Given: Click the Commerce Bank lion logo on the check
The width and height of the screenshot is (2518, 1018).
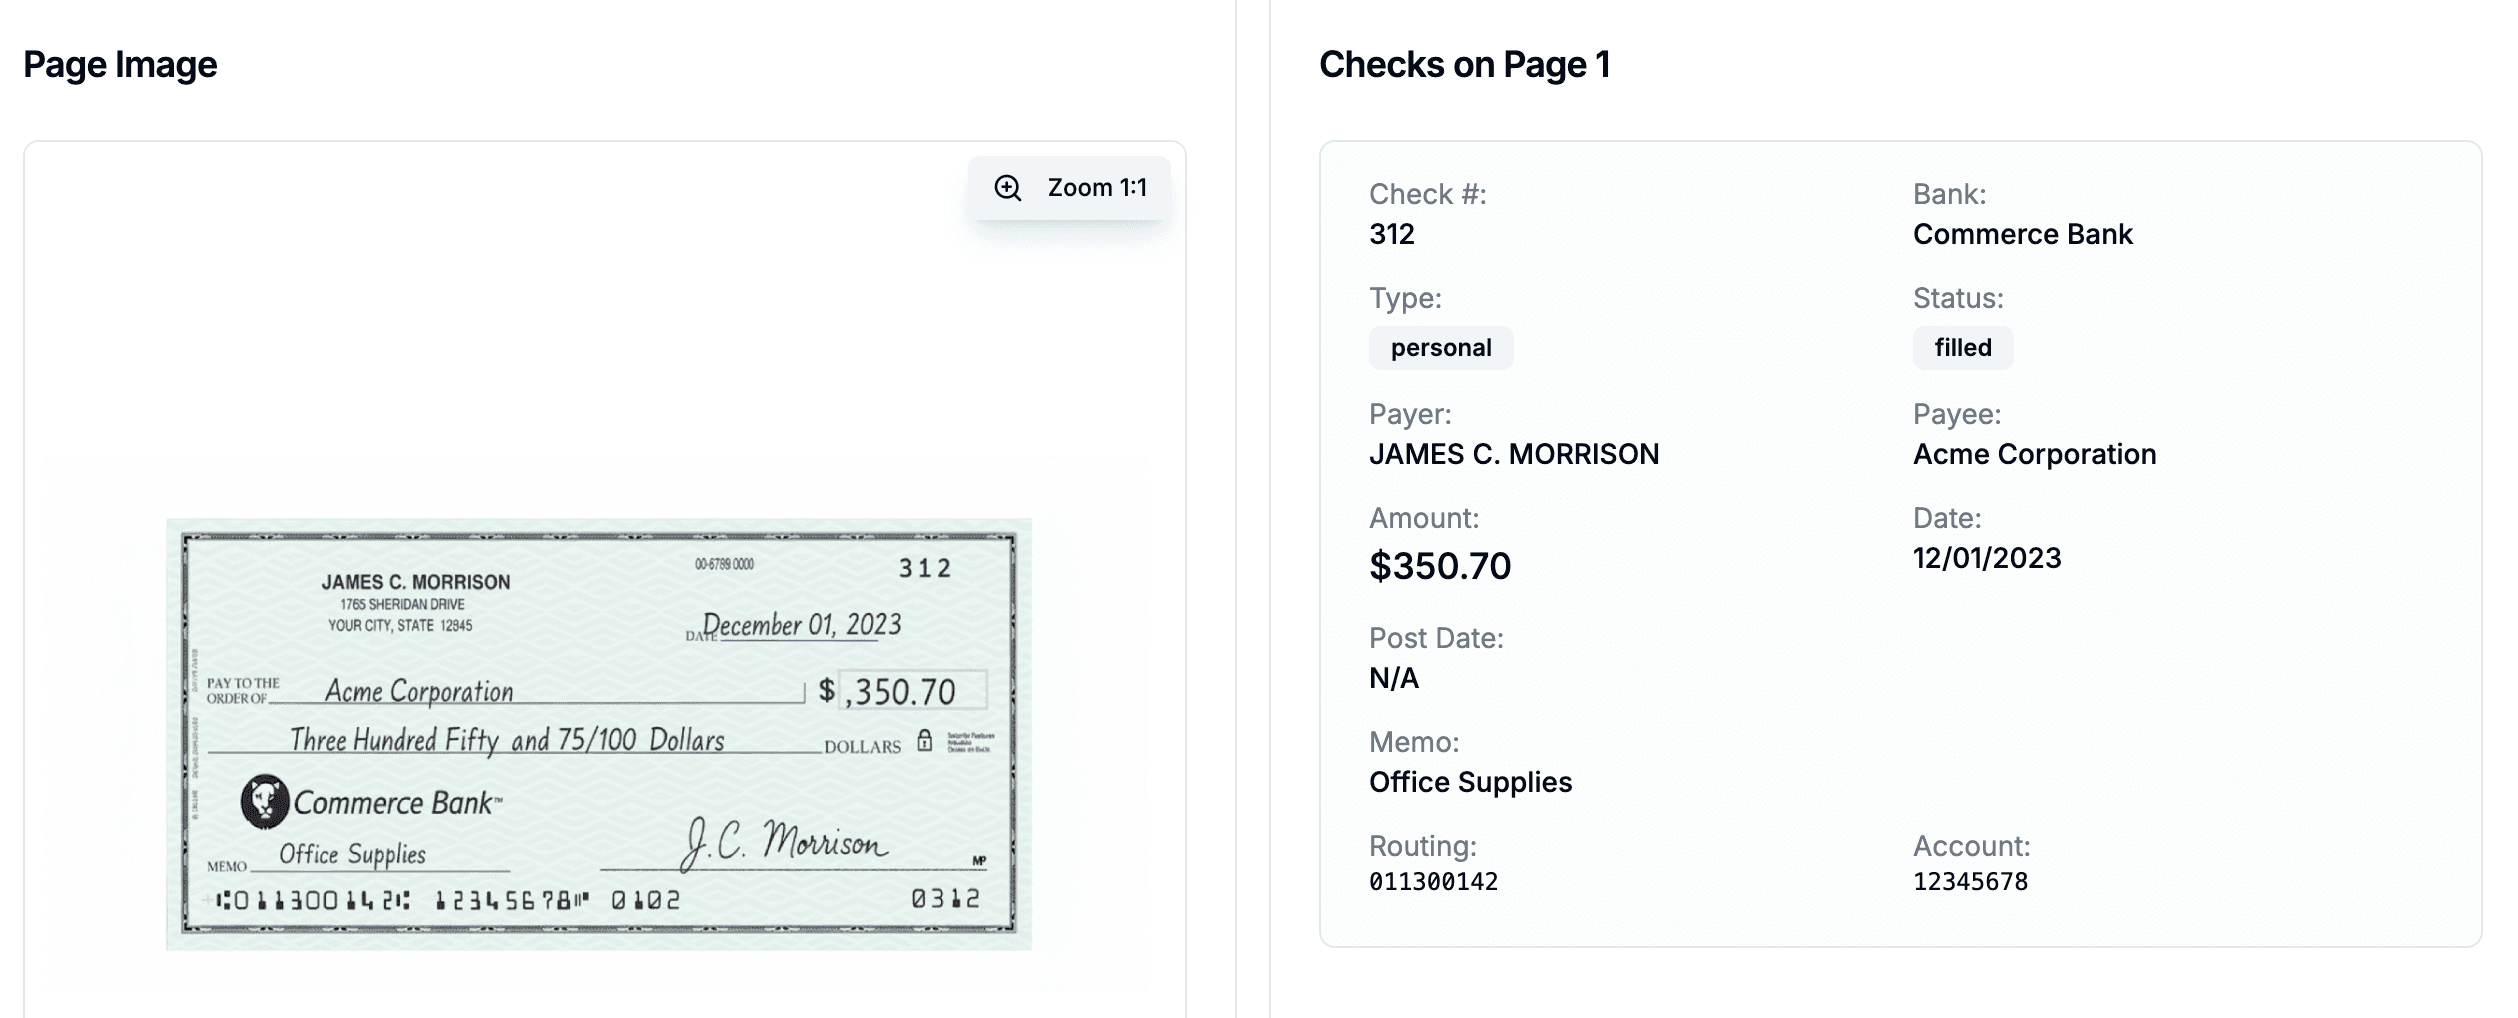Looking at the screenshot, I should (x=263, y=803).
